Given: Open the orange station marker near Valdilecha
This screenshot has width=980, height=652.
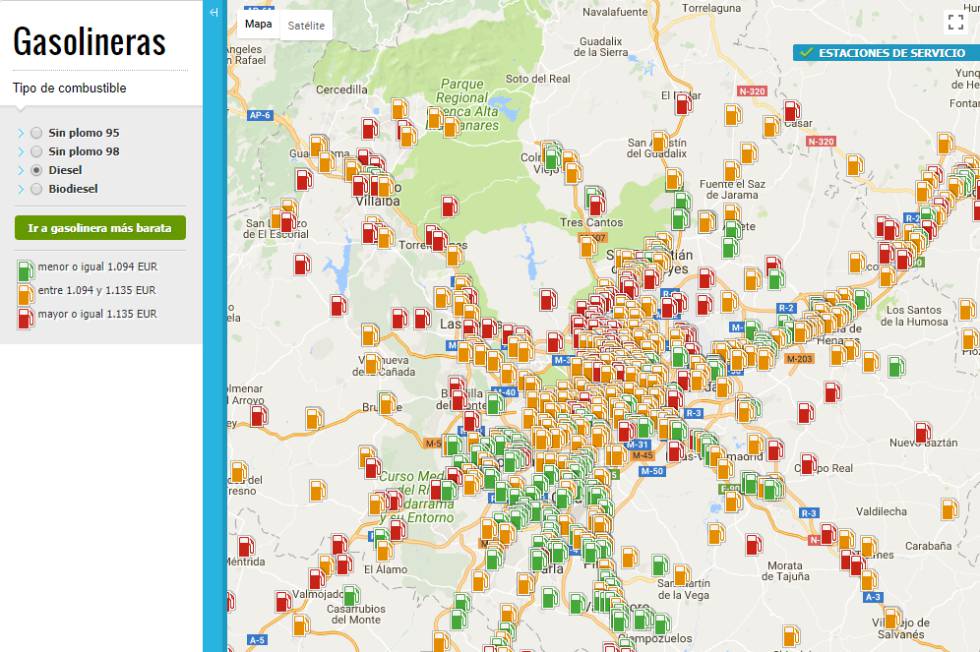Looking at the screenshot, I should 949,509.
